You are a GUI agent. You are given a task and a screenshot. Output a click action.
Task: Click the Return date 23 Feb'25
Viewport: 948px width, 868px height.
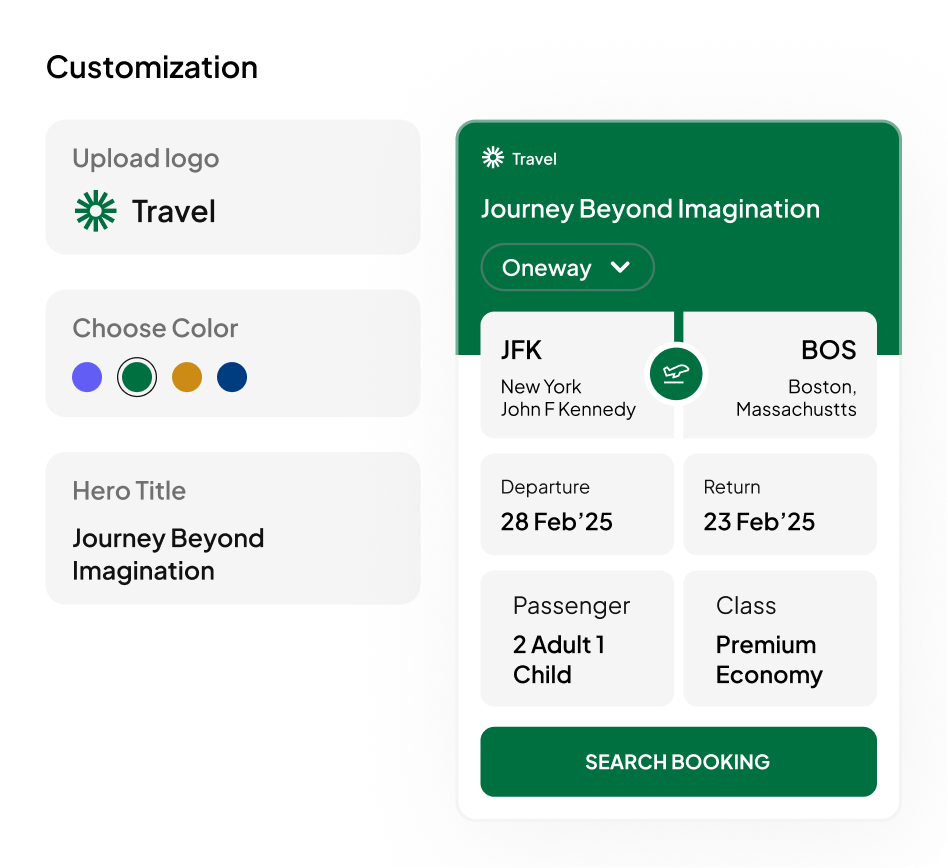779,505
